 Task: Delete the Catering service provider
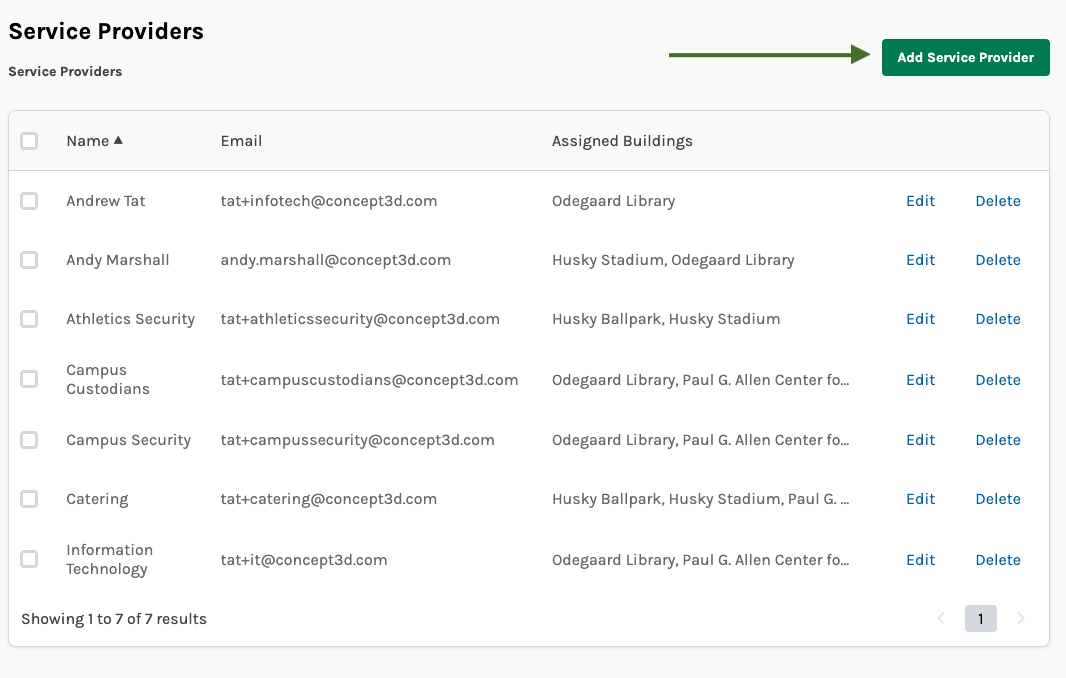[997, 499]
